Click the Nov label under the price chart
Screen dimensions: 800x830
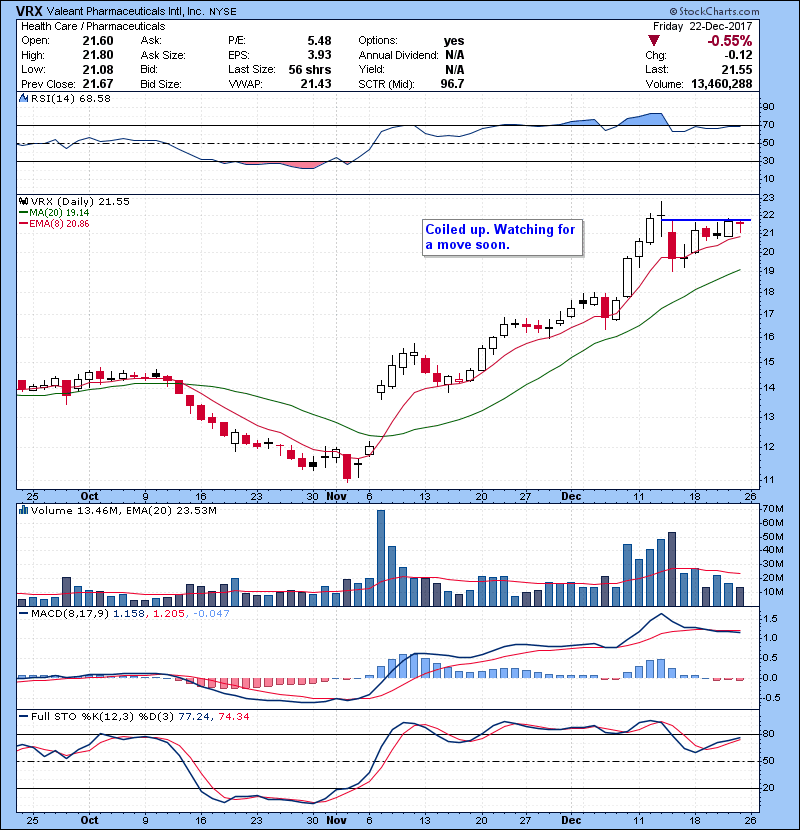[x=336, y=497]
